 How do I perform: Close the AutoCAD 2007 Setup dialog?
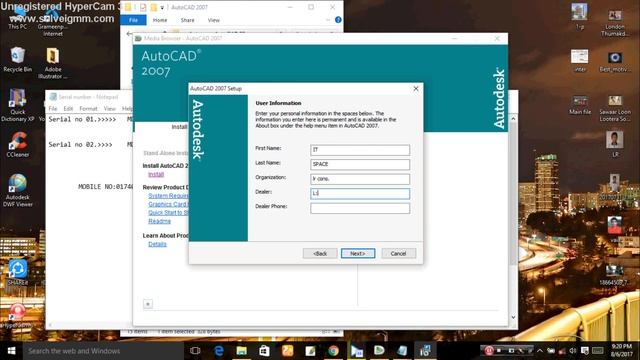click(416, 89)
